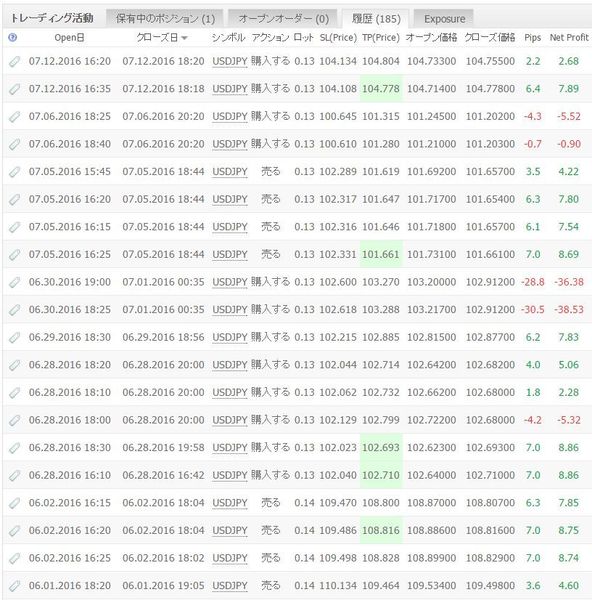Click close price 104.75500
592x600 pixels.
pos(490,61)
